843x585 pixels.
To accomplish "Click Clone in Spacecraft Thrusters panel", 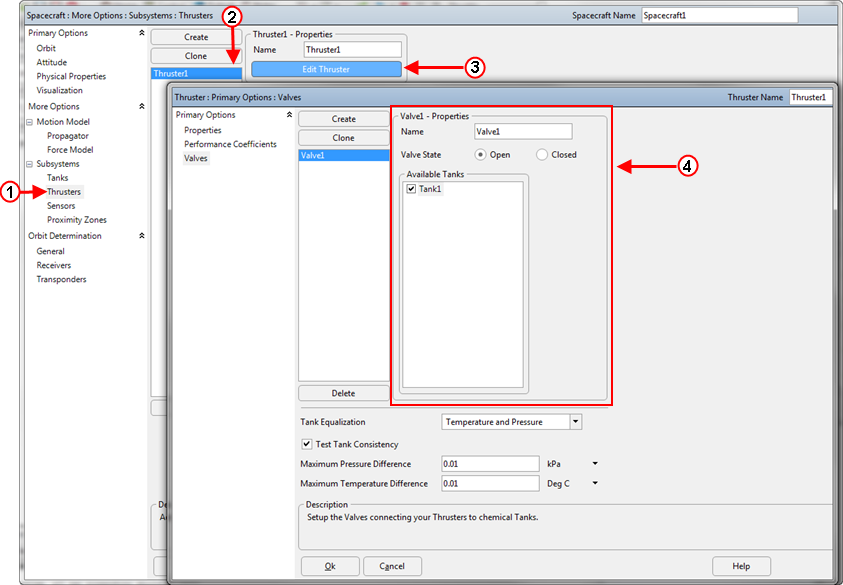I will (196, 56).
